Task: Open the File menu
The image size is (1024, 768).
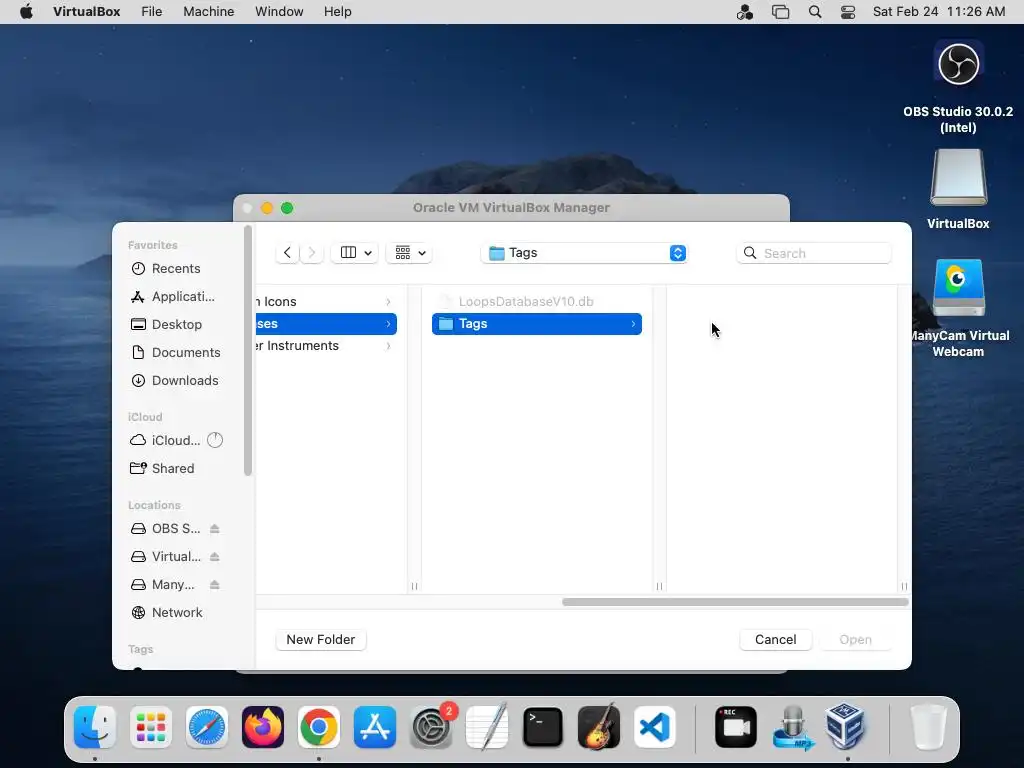Action: pos(152,12)
